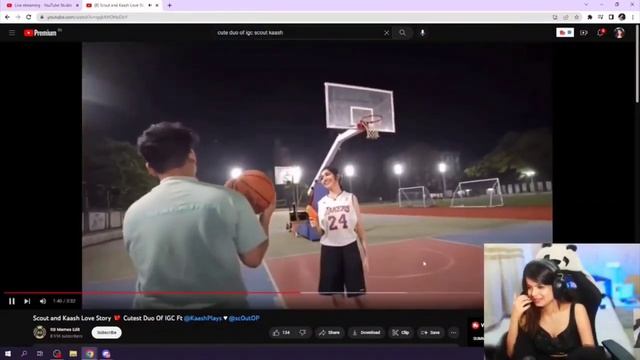Create a Clip of the video
This screenshot has height=360, width=640.
(401, 333)
